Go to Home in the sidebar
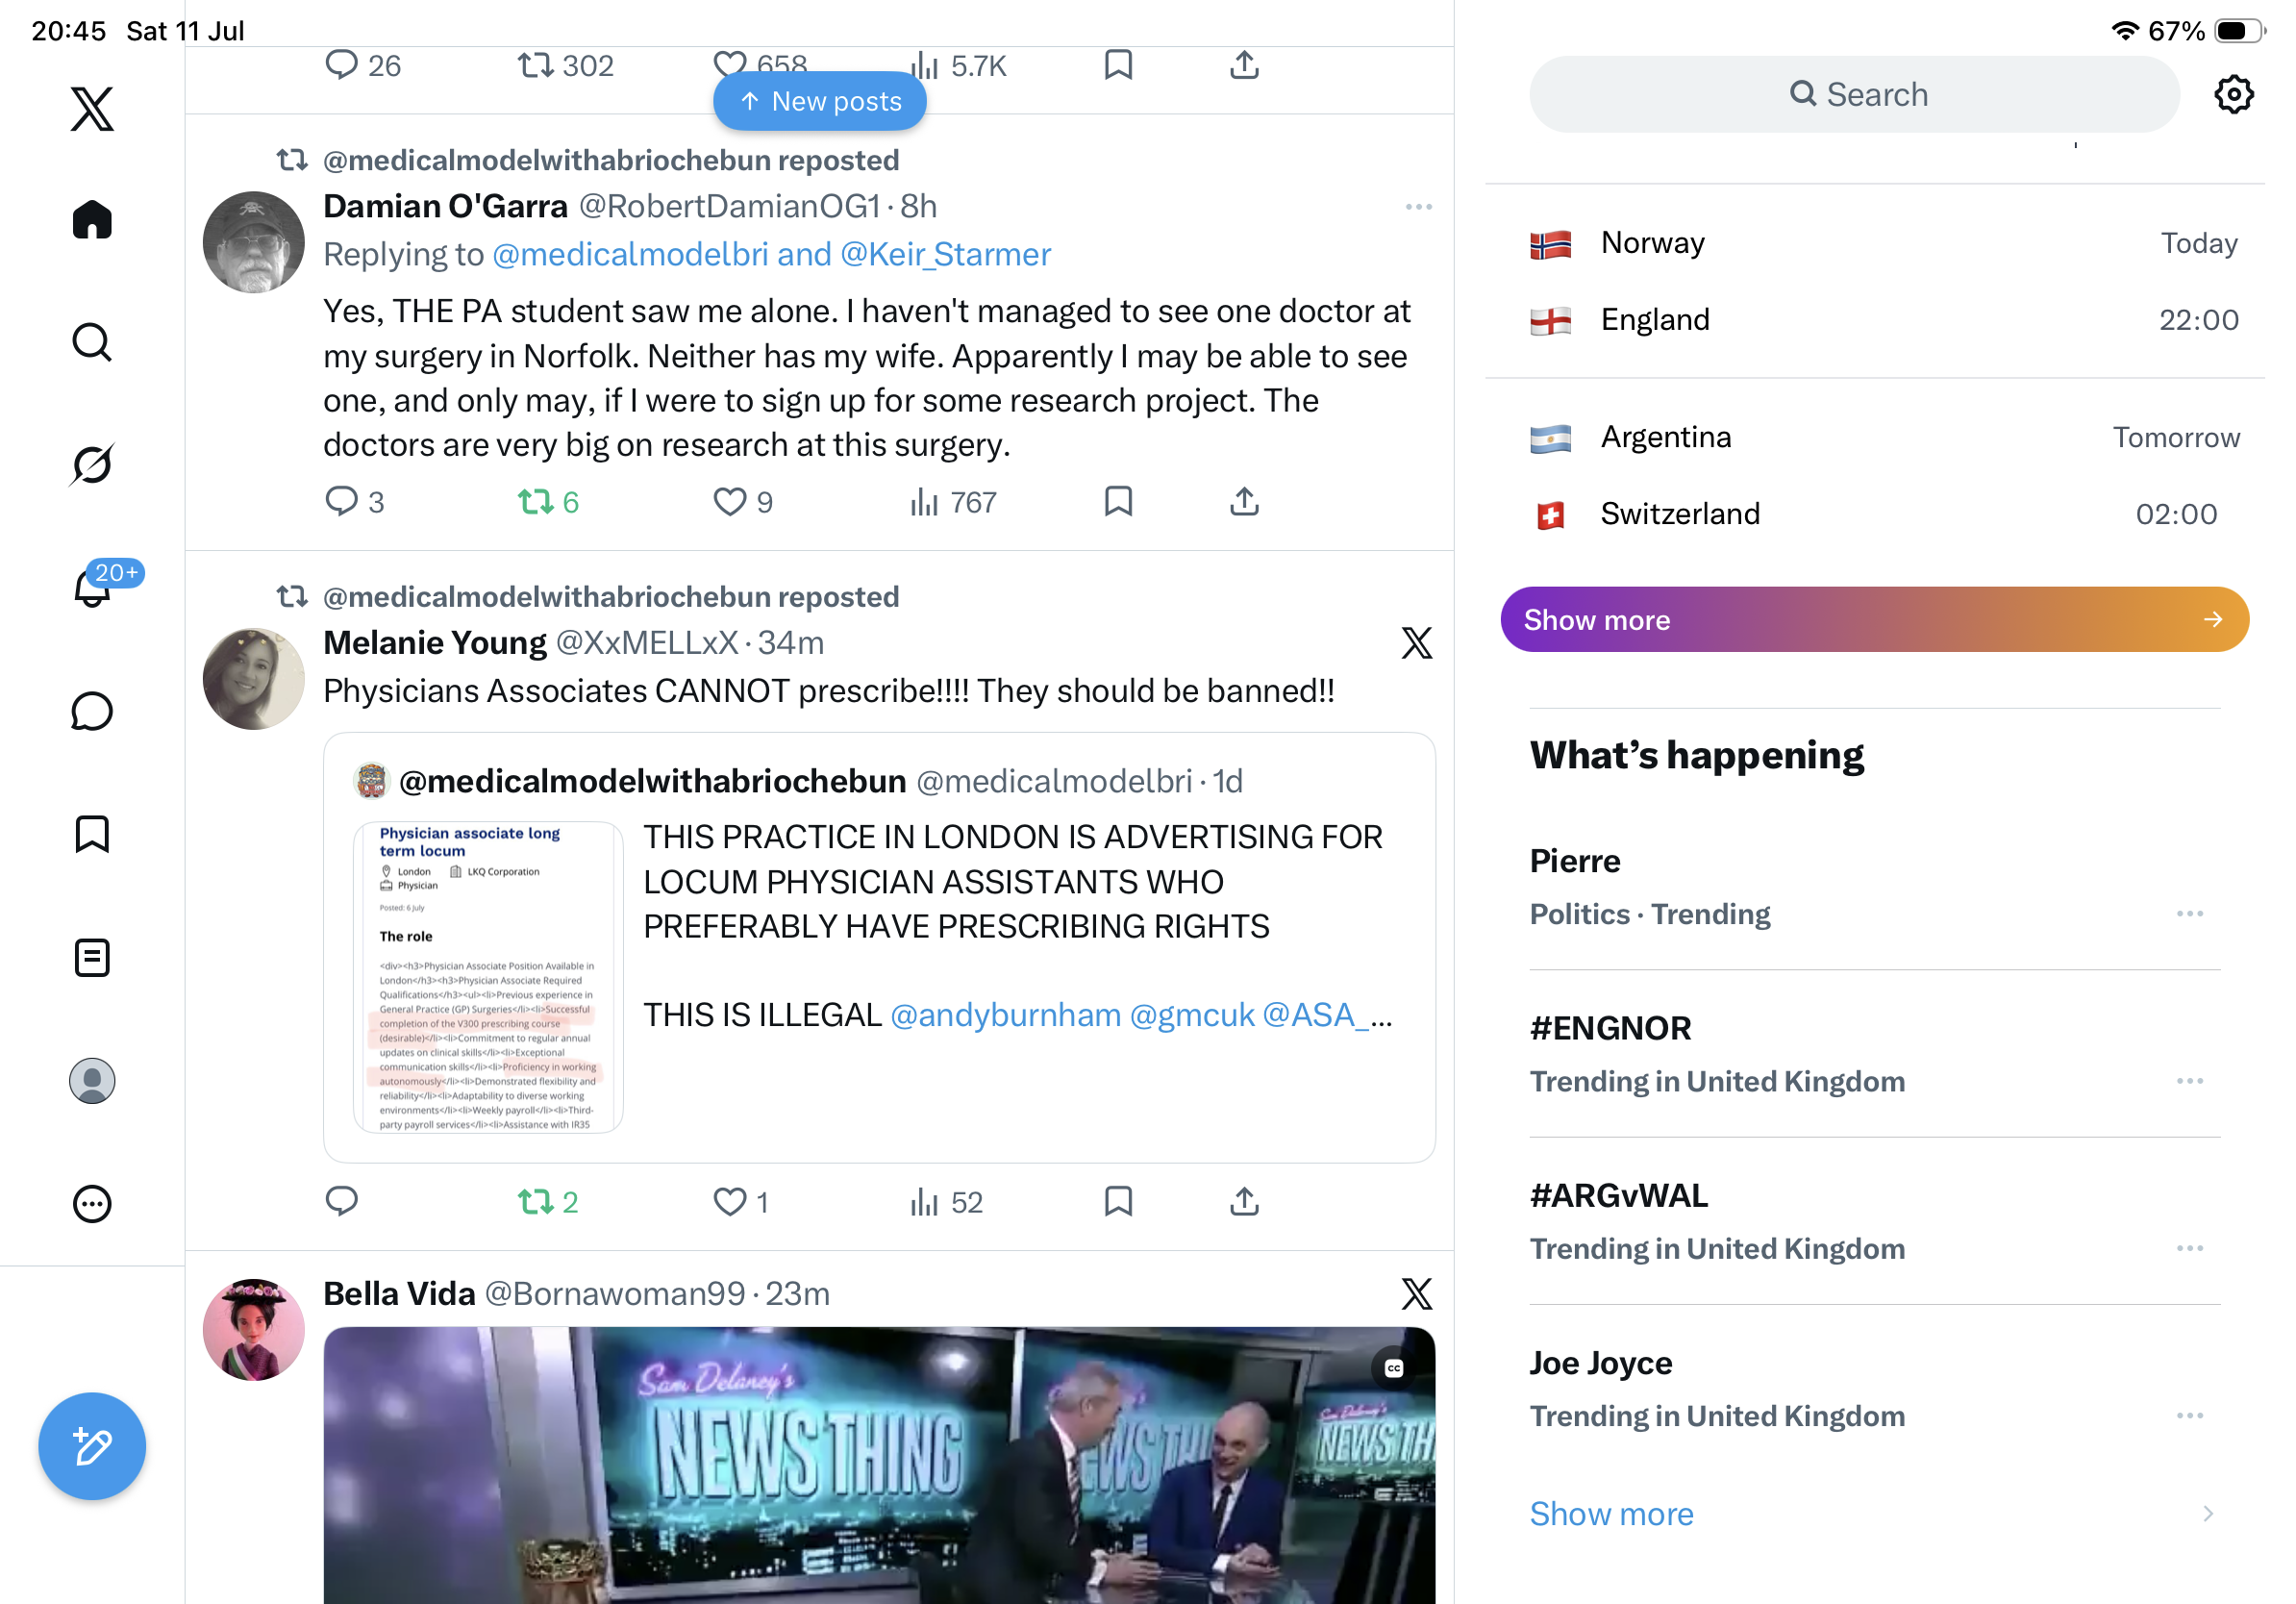 coord(92,219)
